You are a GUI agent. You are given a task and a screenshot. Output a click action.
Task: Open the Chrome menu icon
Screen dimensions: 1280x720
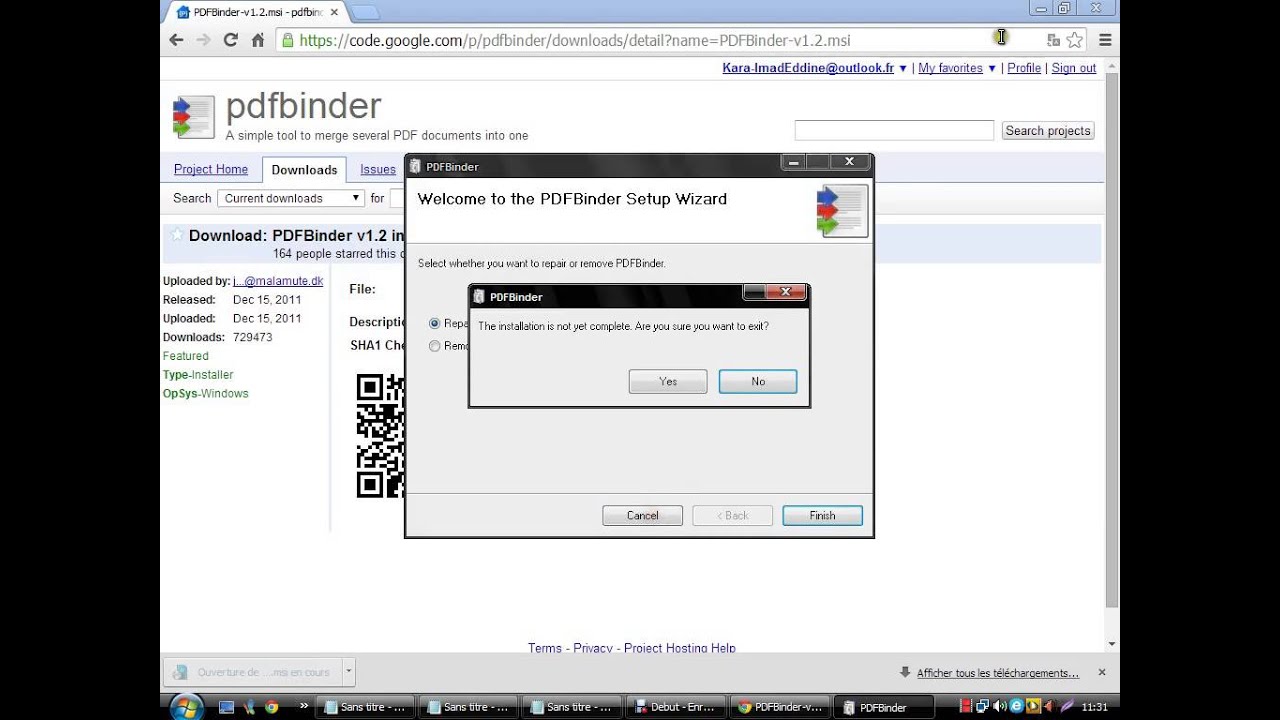coord(1105,40)
